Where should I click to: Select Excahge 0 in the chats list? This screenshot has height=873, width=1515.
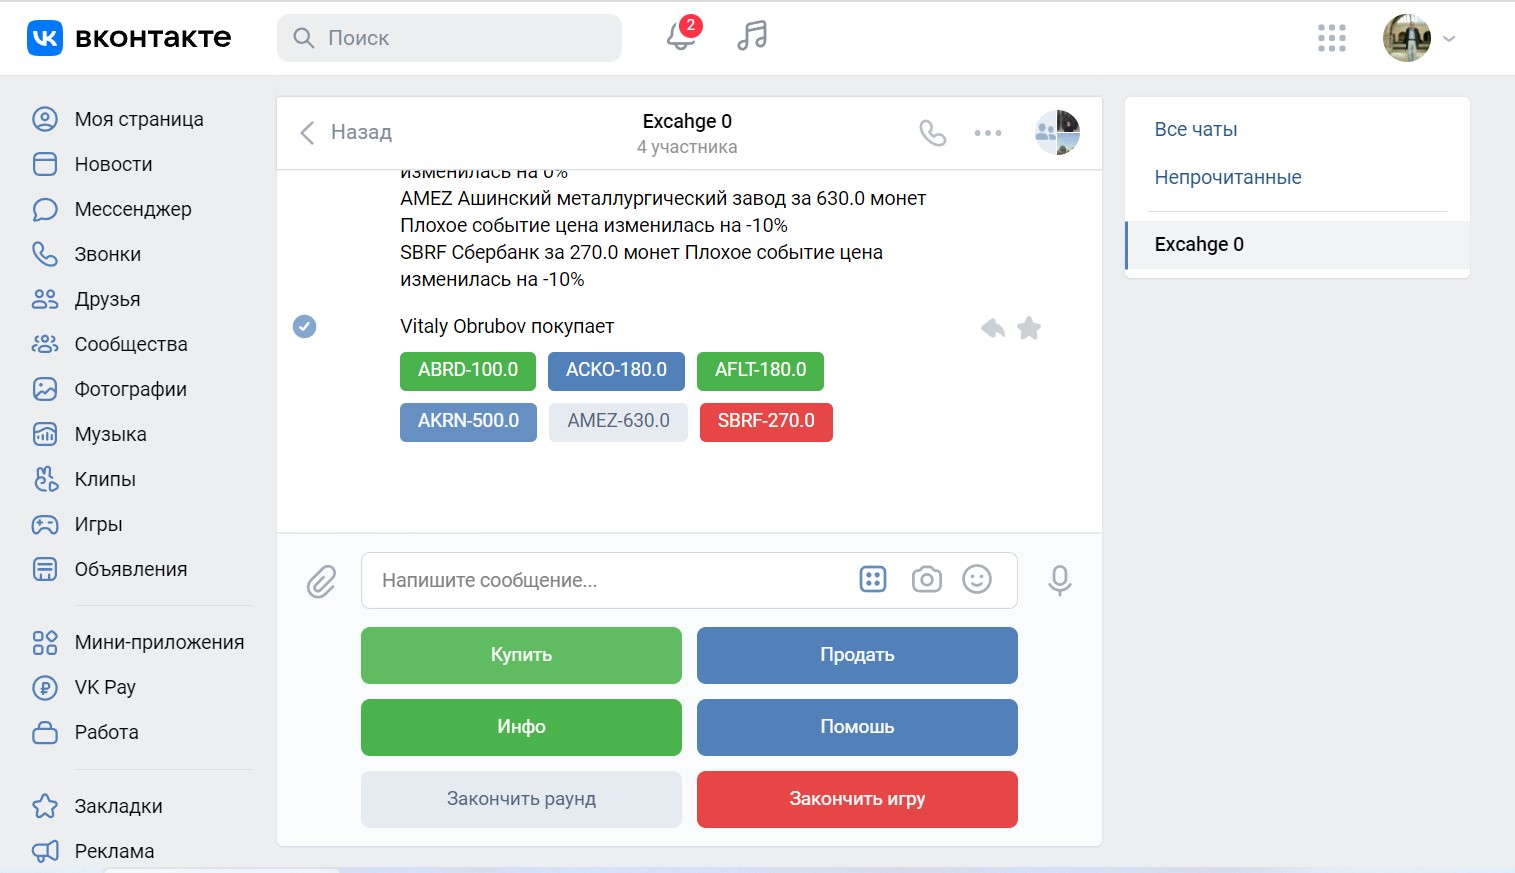pos(1297,245)
